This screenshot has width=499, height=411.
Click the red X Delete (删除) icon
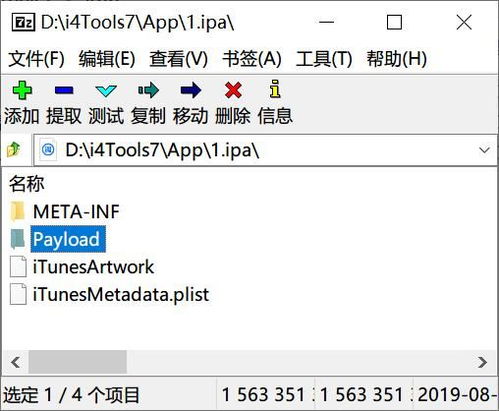coord(233,90)
